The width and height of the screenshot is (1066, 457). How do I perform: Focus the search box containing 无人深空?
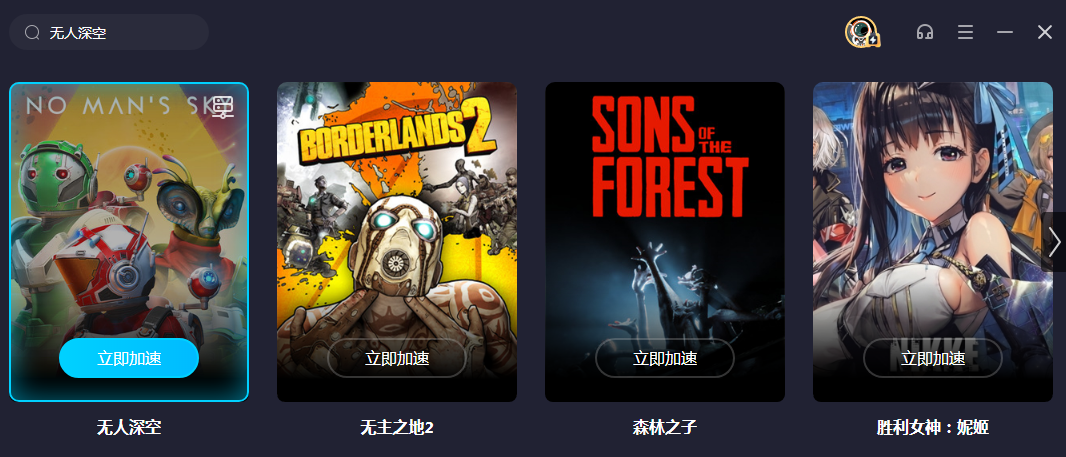click(109, 32)
